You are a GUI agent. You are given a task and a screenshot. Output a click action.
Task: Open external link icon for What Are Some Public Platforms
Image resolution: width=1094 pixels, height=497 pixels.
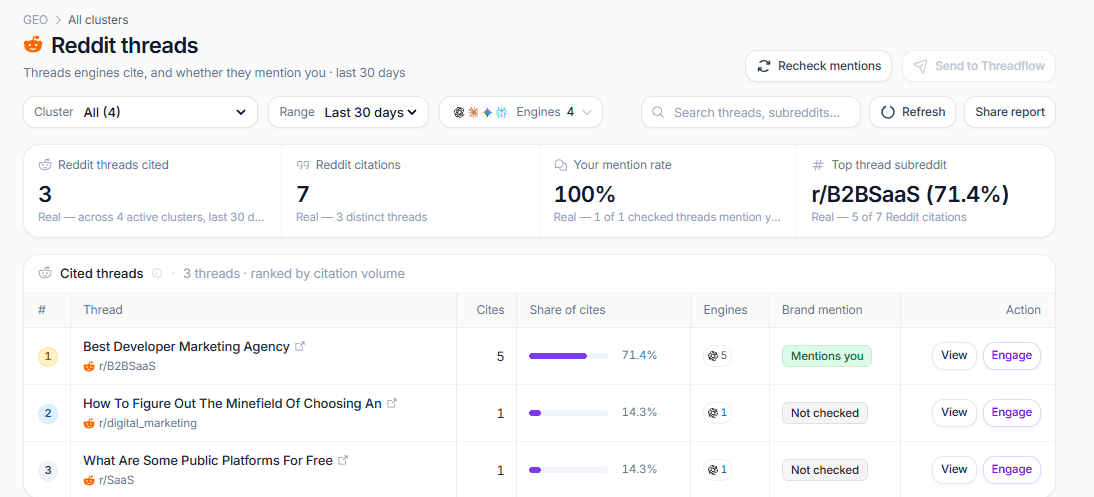pyautogui.click(x=343, y=460)
